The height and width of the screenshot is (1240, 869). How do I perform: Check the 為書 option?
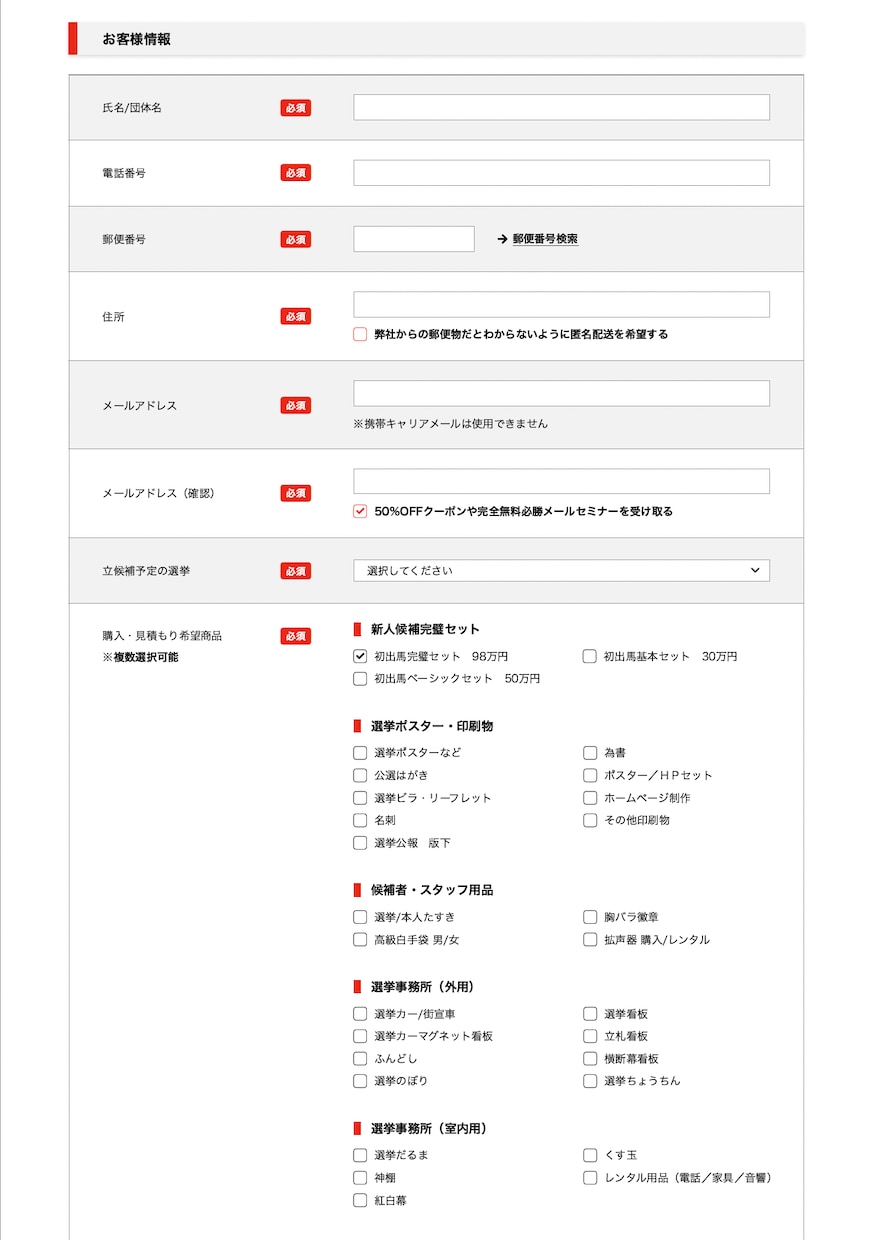[590, 752]
